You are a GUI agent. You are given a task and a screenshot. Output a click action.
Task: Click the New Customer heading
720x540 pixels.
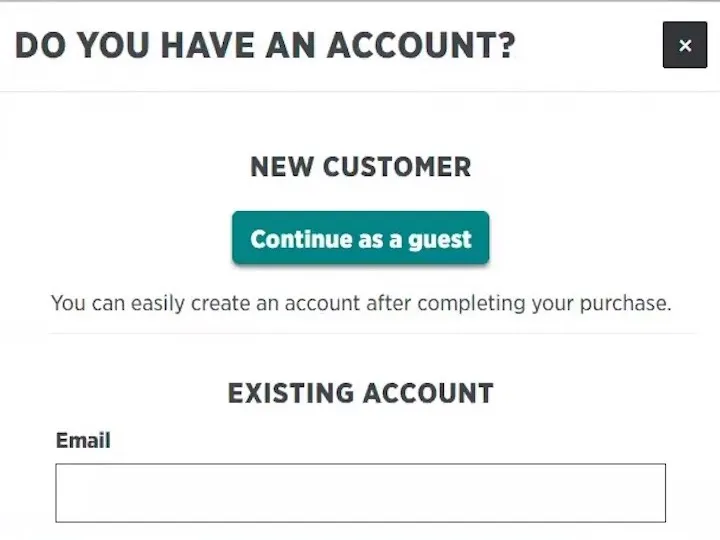coord(360,167)
